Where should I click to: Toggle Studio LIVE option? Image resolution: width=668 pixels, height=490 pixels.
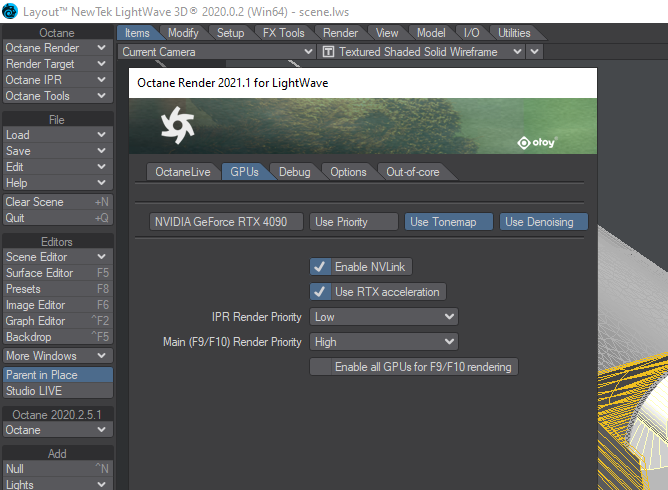58,391
